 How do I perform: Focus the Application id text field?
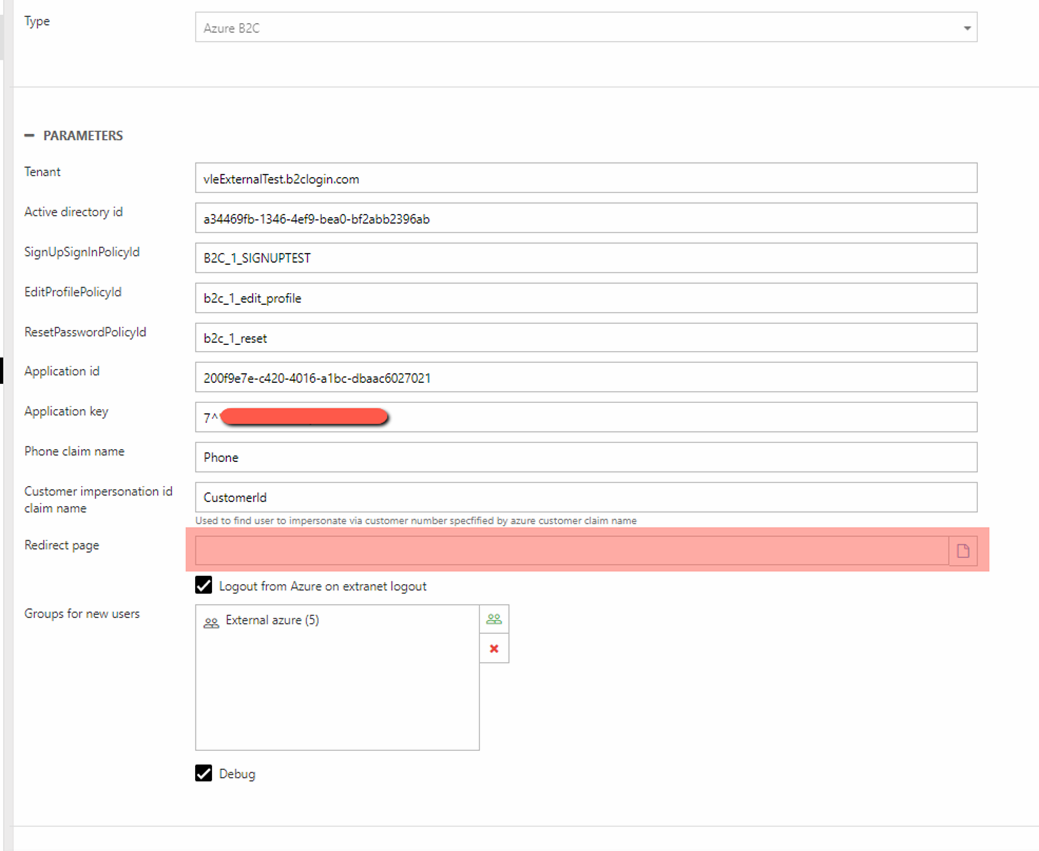585,378
